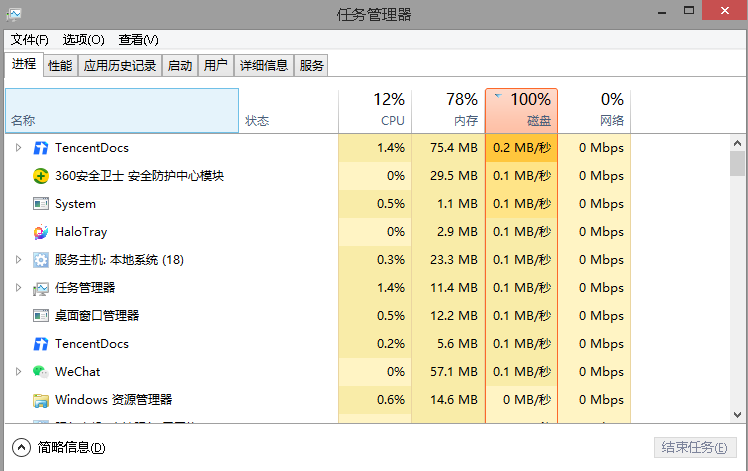Select the System process icon

click(x=41, y=204)
